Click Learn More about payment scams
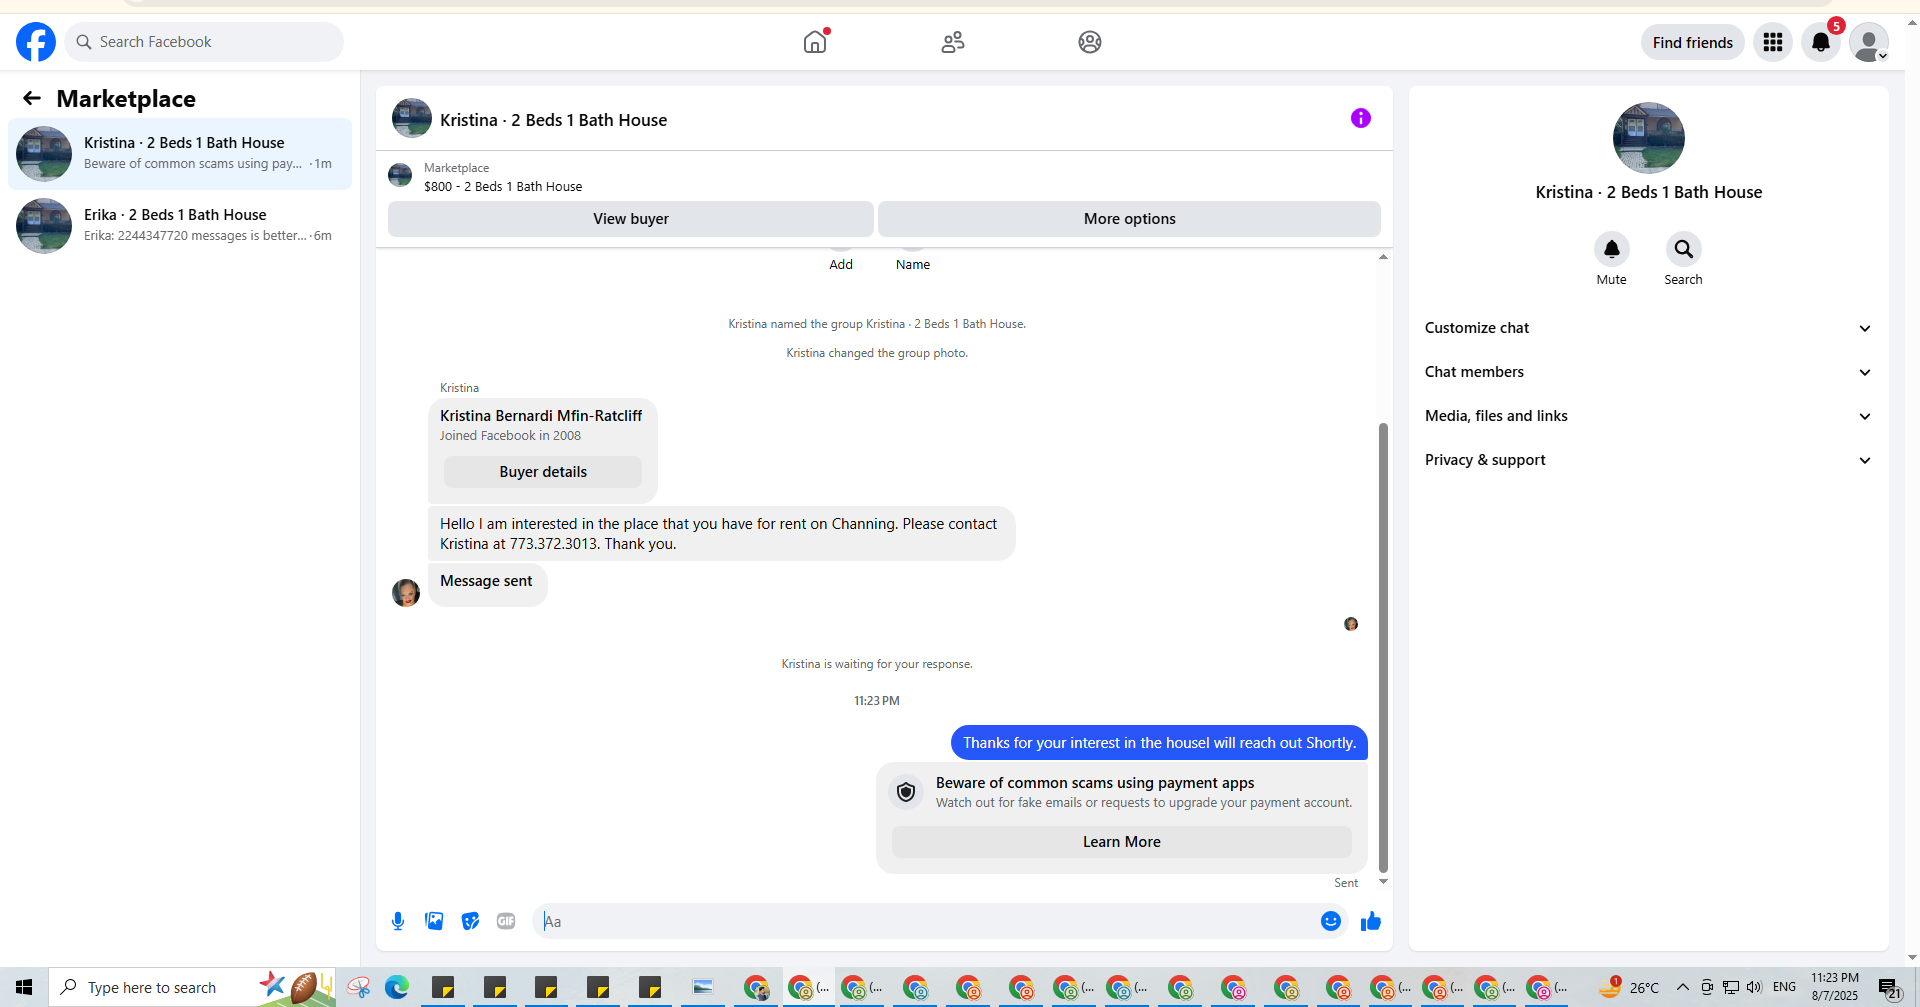This screenshot has width=1920, height=1007. [1122, 842]
